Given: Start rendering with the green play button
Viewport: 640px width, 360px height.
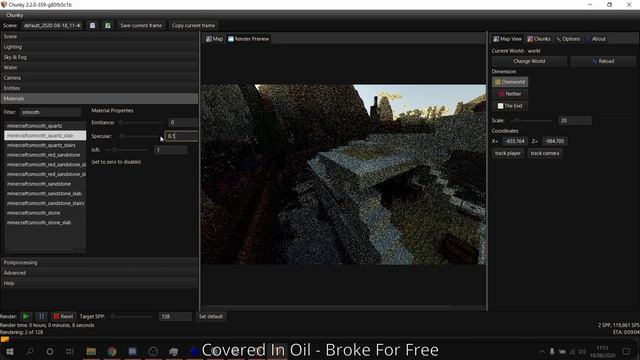Looking at the screenshot, I should pyautogui.click(x=26, y=316).
